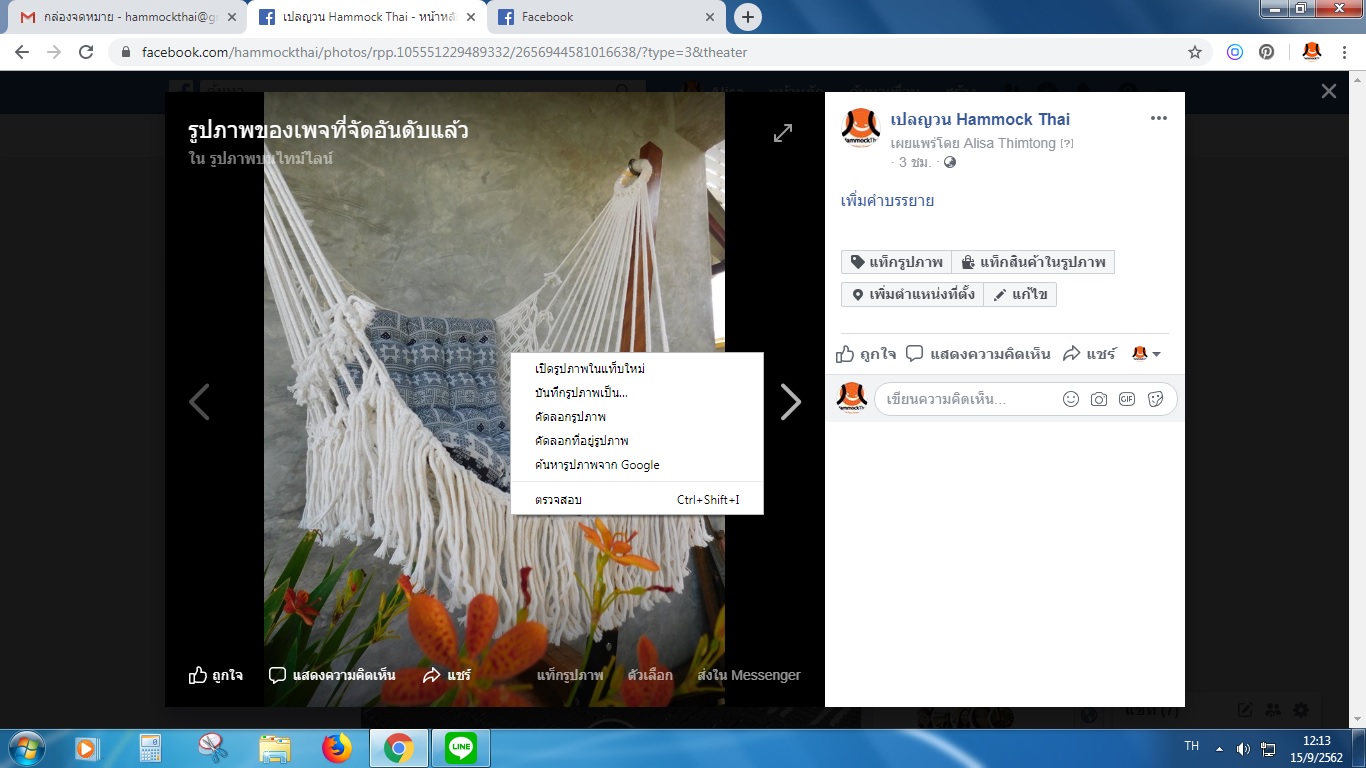Click 'ถูกใจ' like under the photo

point(216,675)
